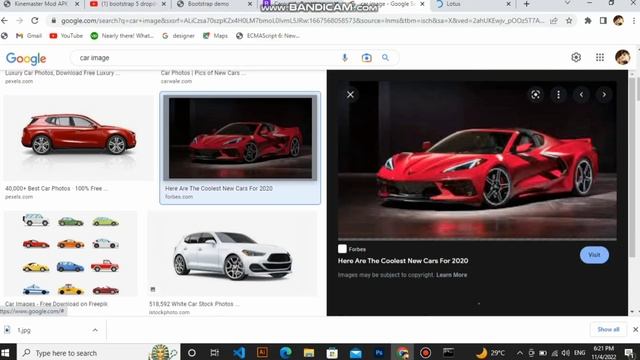Toggle the browser side panel
The width and height of the screenshot is (640, 360).
[x=603, y=20]
